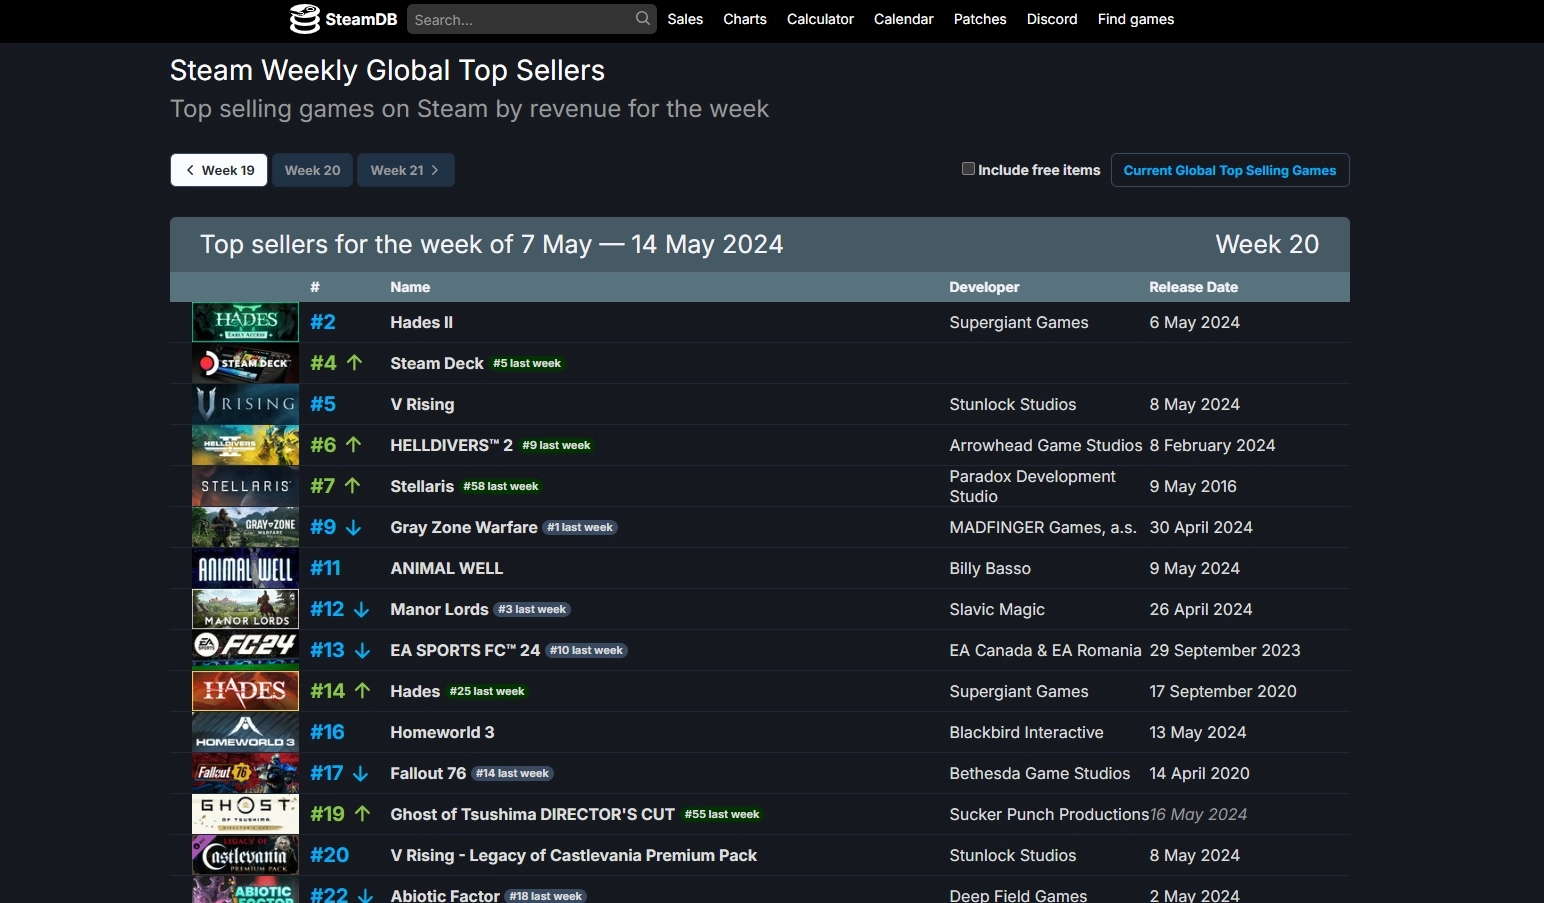
Task: Open Find games in navbar
Action: [1136, 19]
